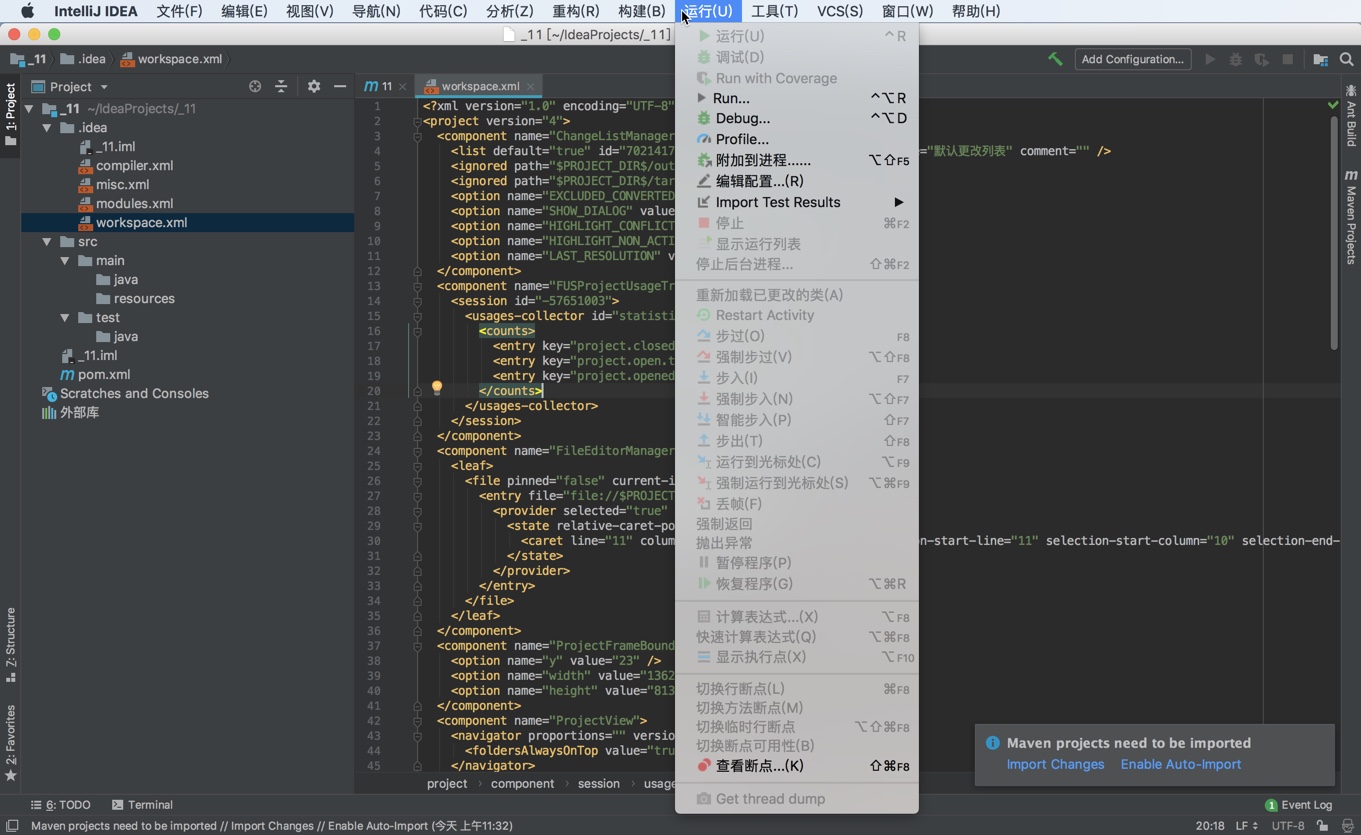Open the Ant Build side panel
This screenshot has height=835, width=1361.
coord(1351,116)
